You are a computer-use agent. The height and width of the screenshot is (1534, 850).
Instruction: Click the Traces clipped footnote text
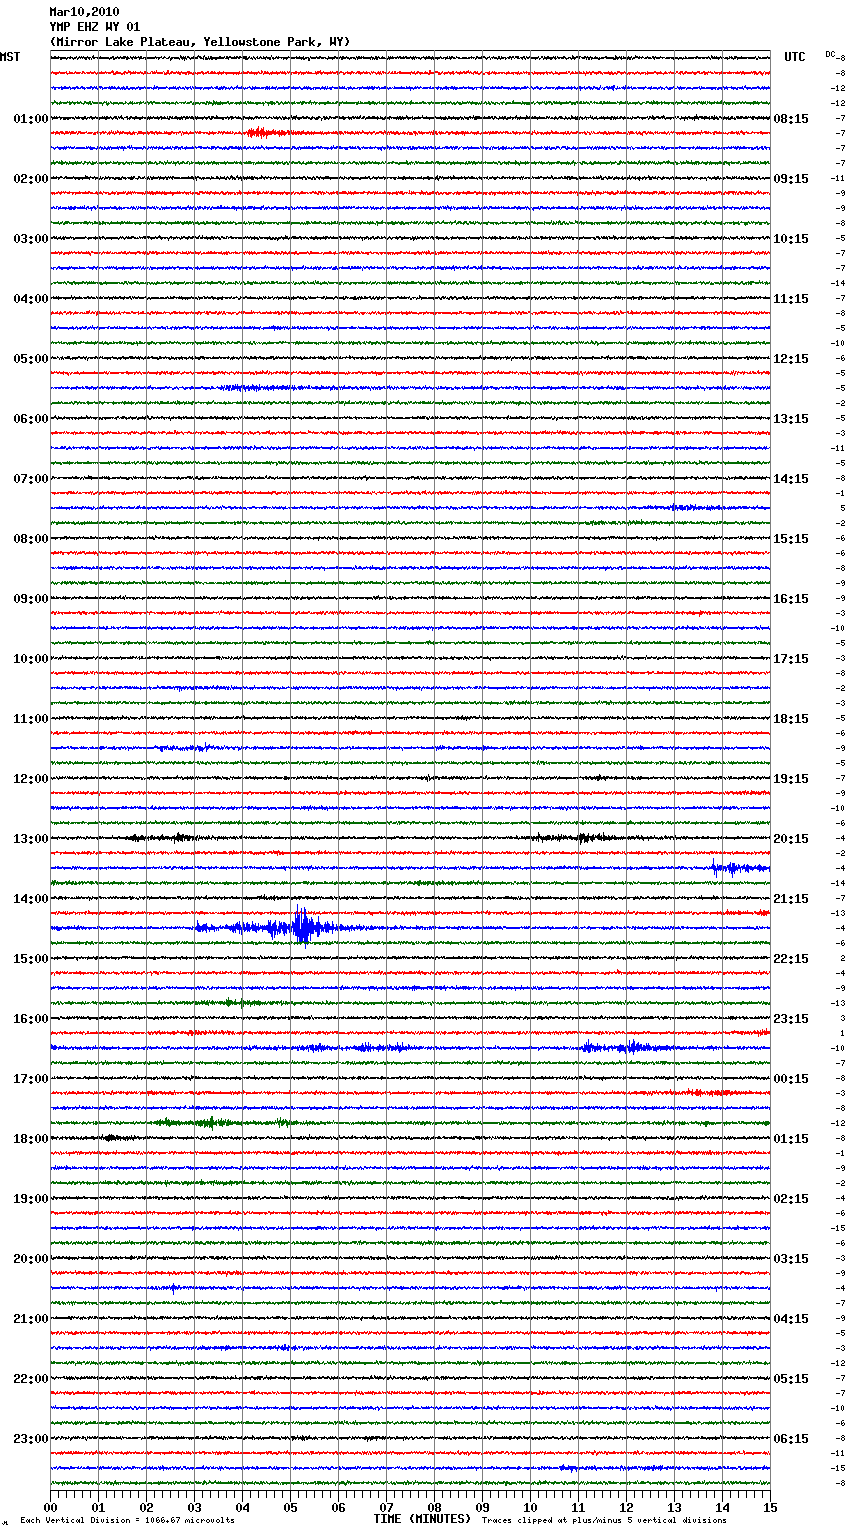point(604,1521)
